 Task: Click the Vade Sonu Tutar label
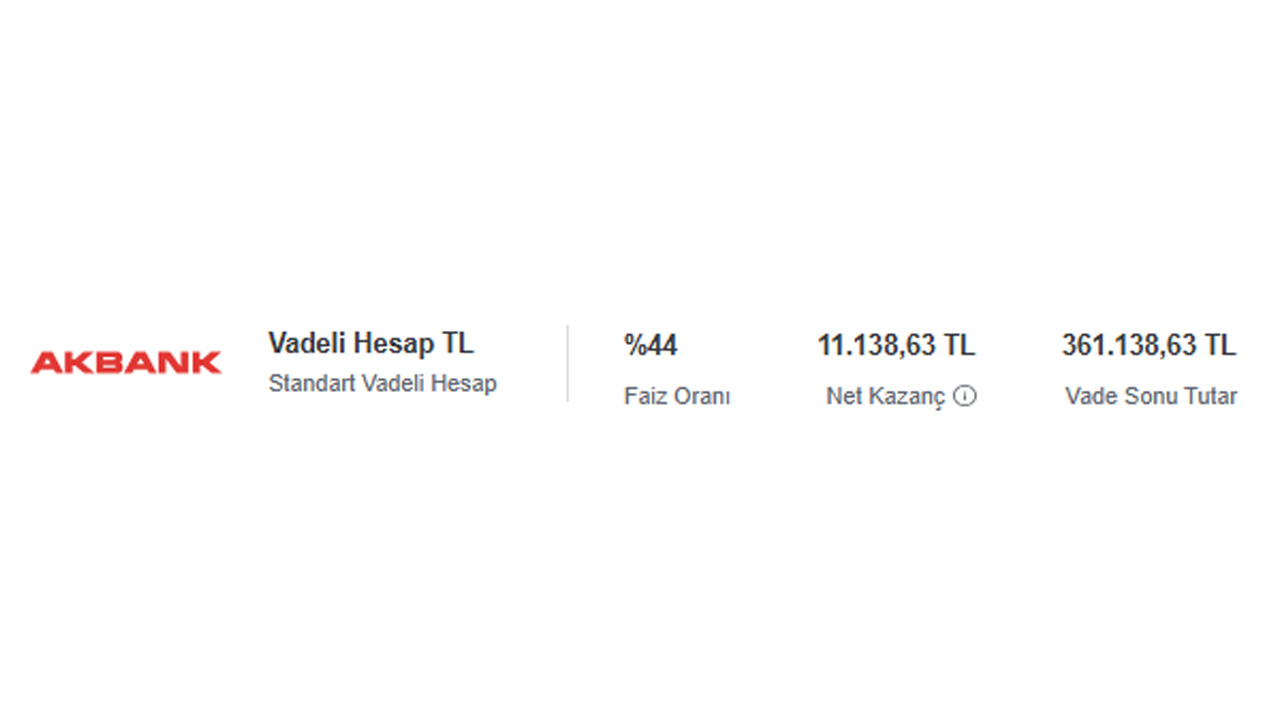(x=1151, y=397)
